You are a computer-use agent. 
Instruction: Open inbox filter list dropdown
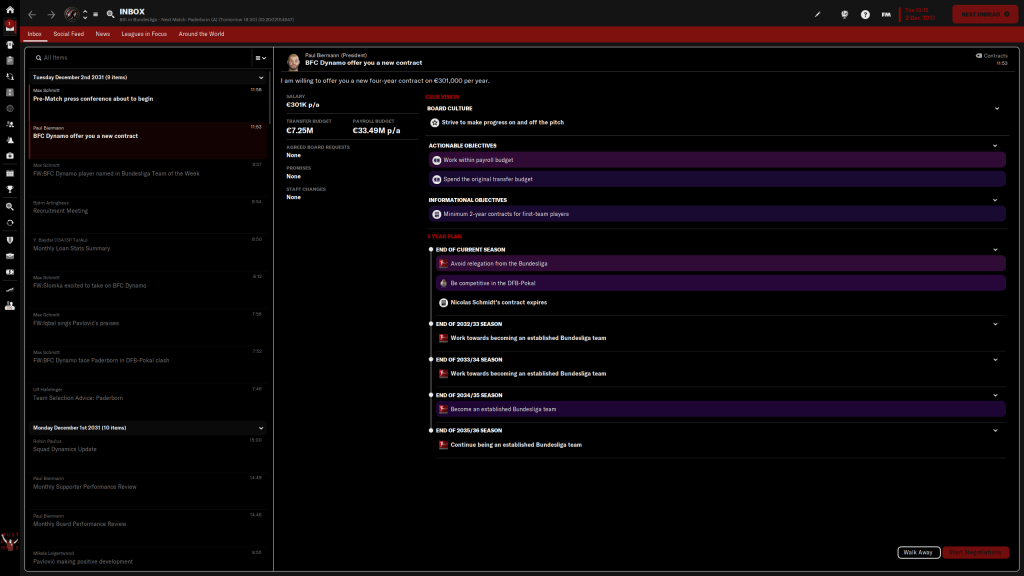click(260, 58)
